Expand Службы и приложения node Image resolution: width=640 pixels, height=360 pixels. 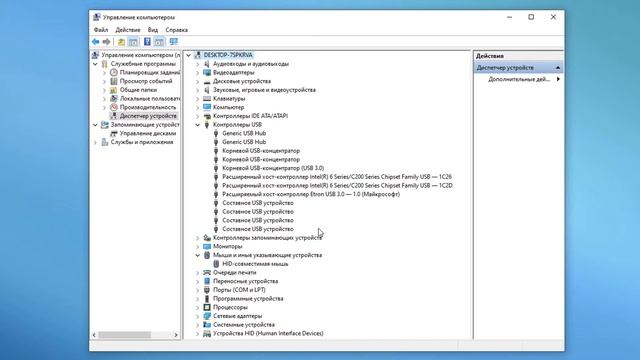pos(95,142)
